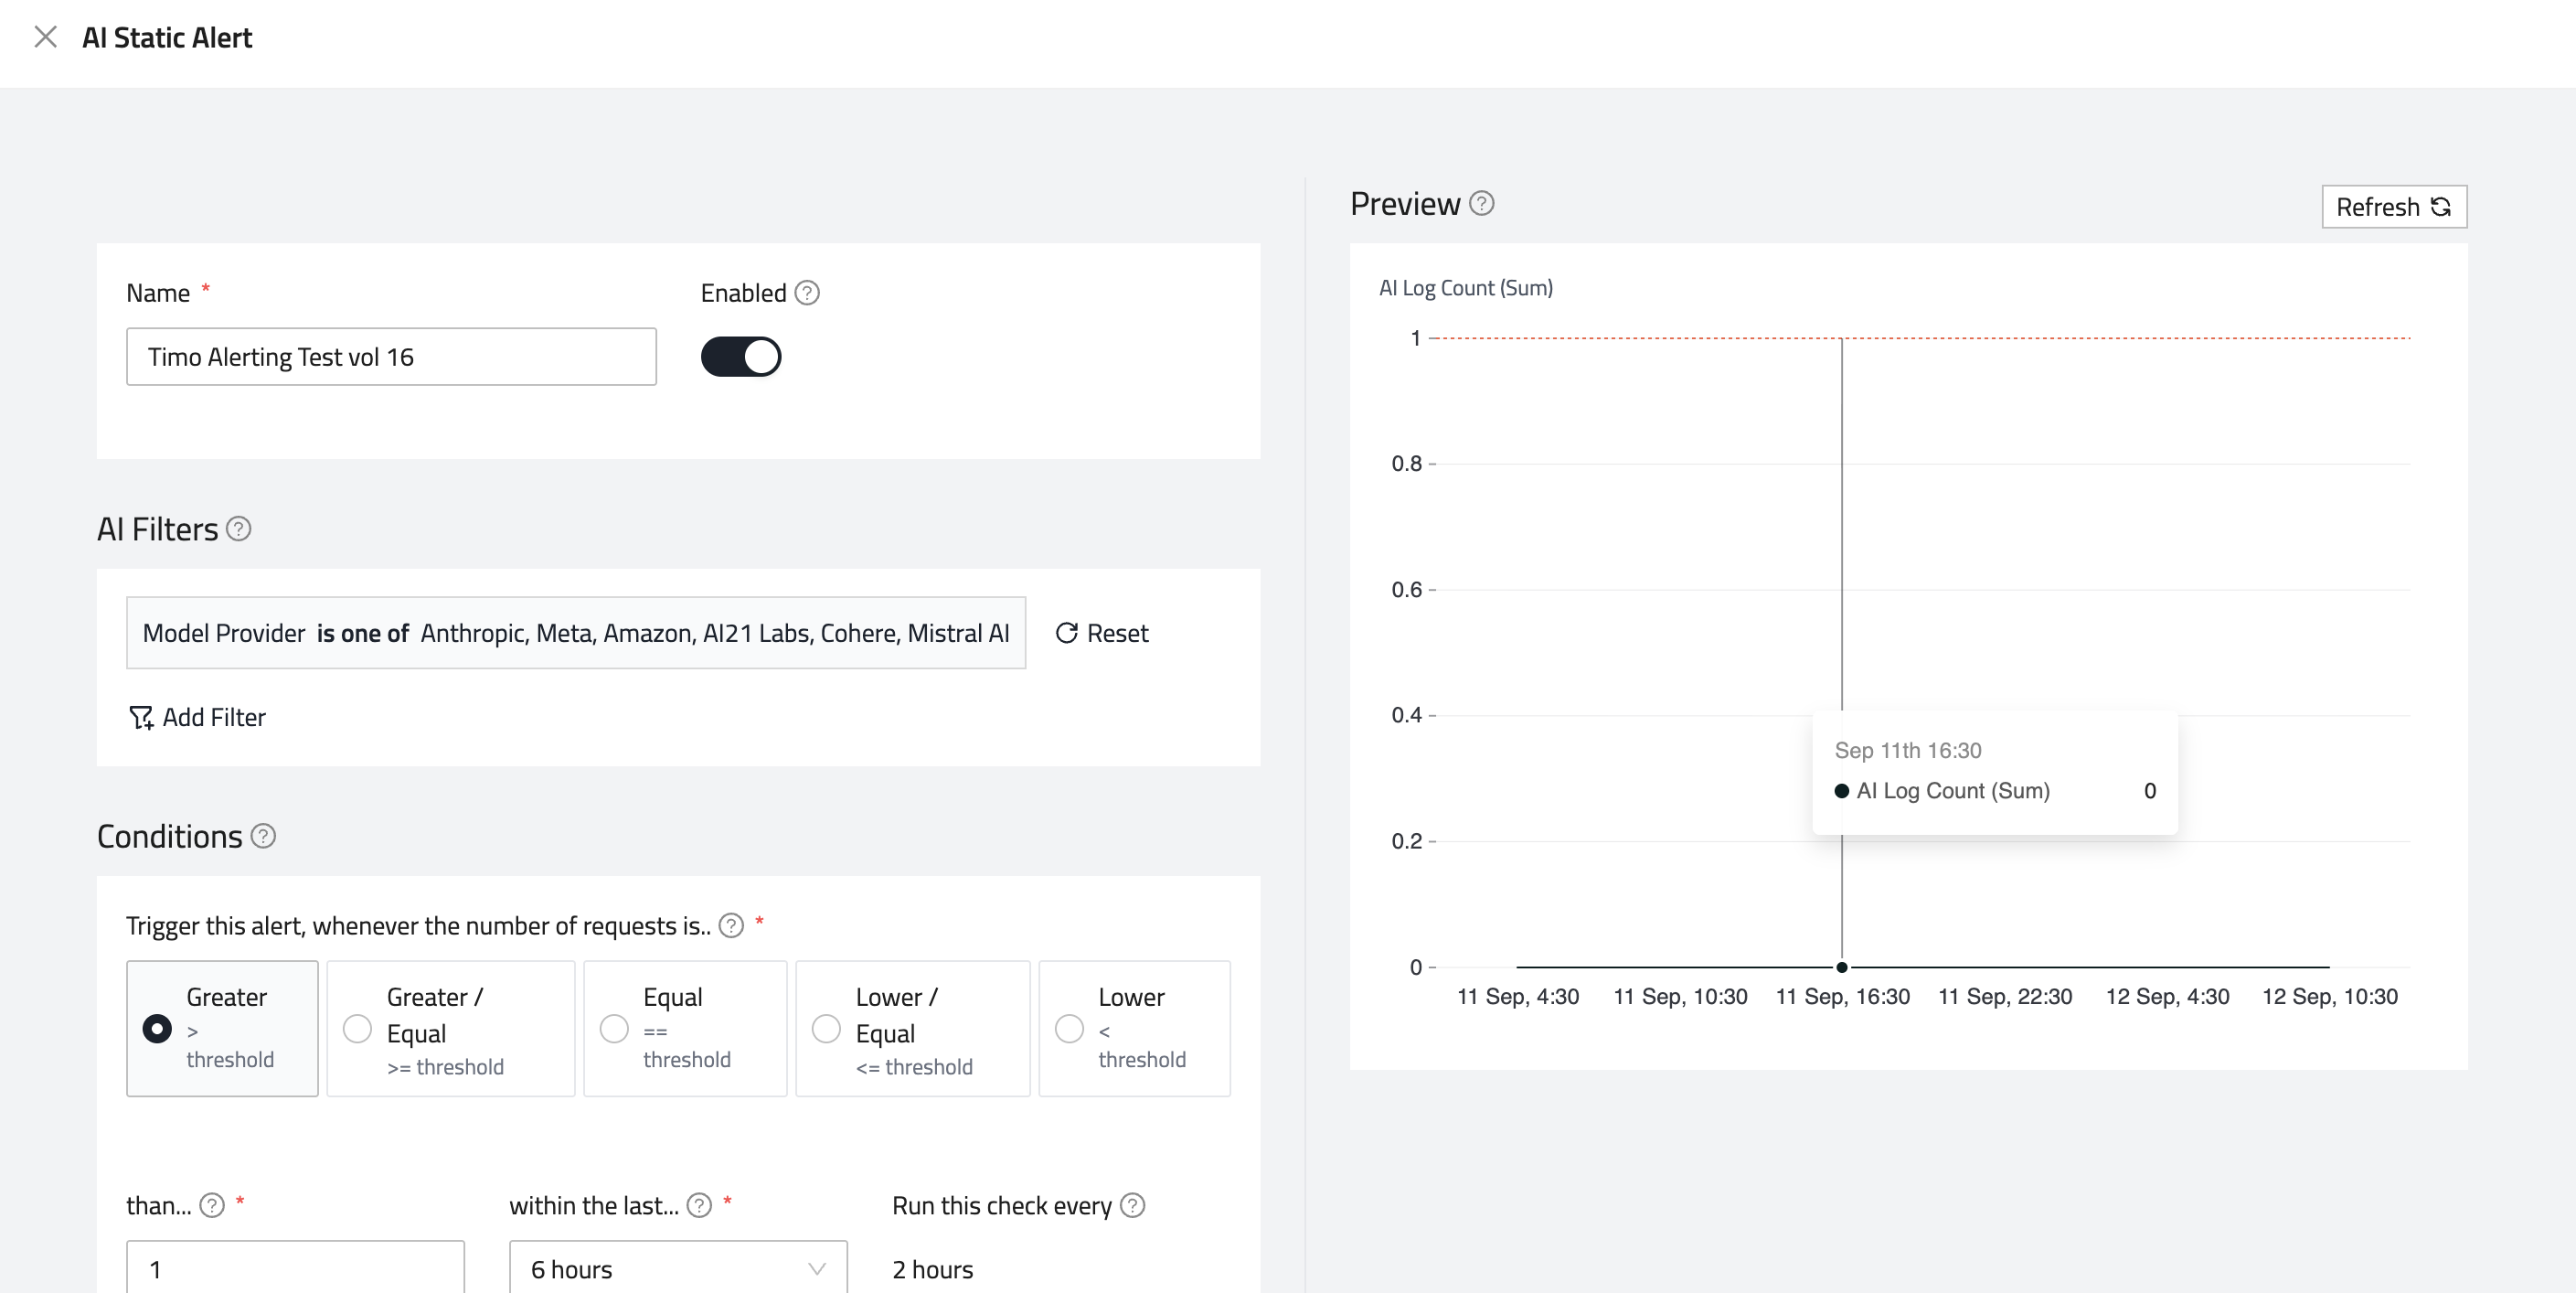Click the Enabled help question icon
2576x1293 pixels.
(x=807, y=293)
